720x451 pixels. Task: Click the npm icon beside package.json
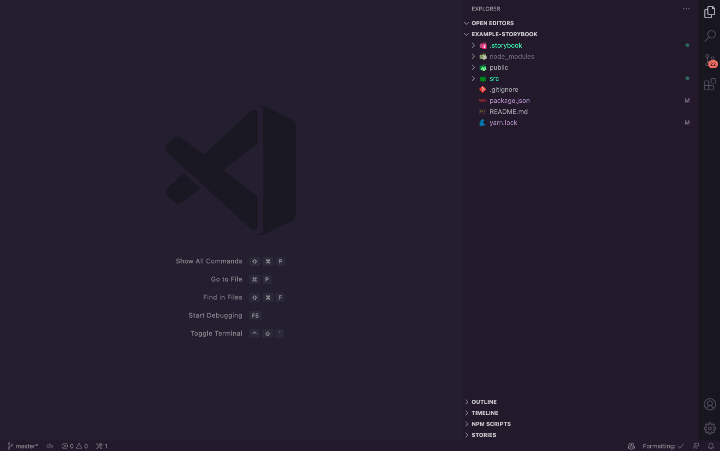coord(482,101)
